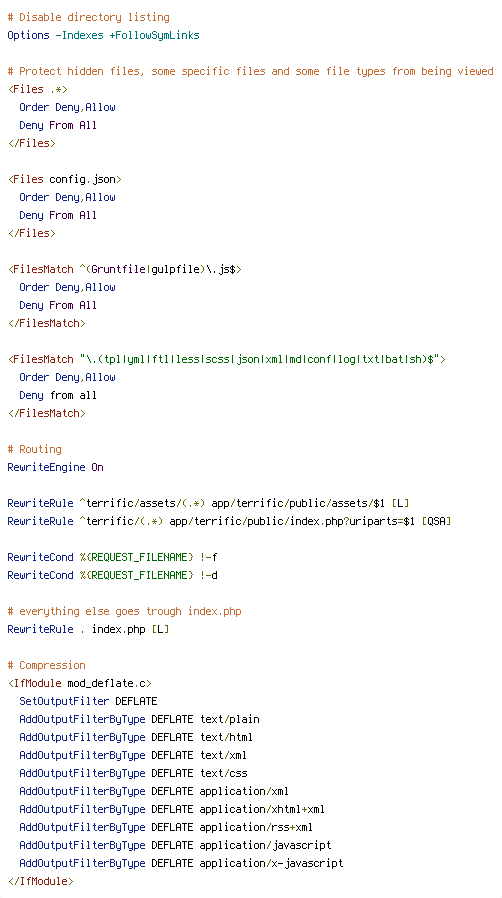Click the 'everything else goes trough index.php' comment
The width and height of the screenshot is (502, 898).
[124, 611]
